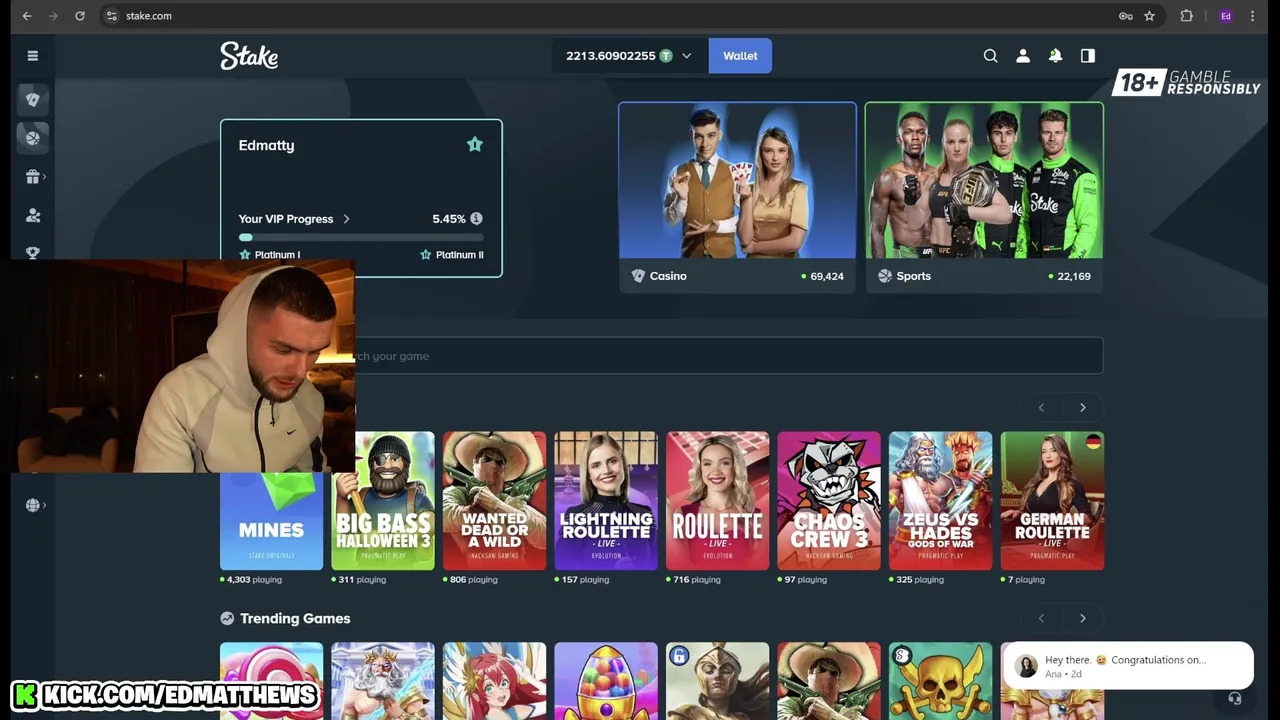Launch German Roulette Live

click(1052, 501)
